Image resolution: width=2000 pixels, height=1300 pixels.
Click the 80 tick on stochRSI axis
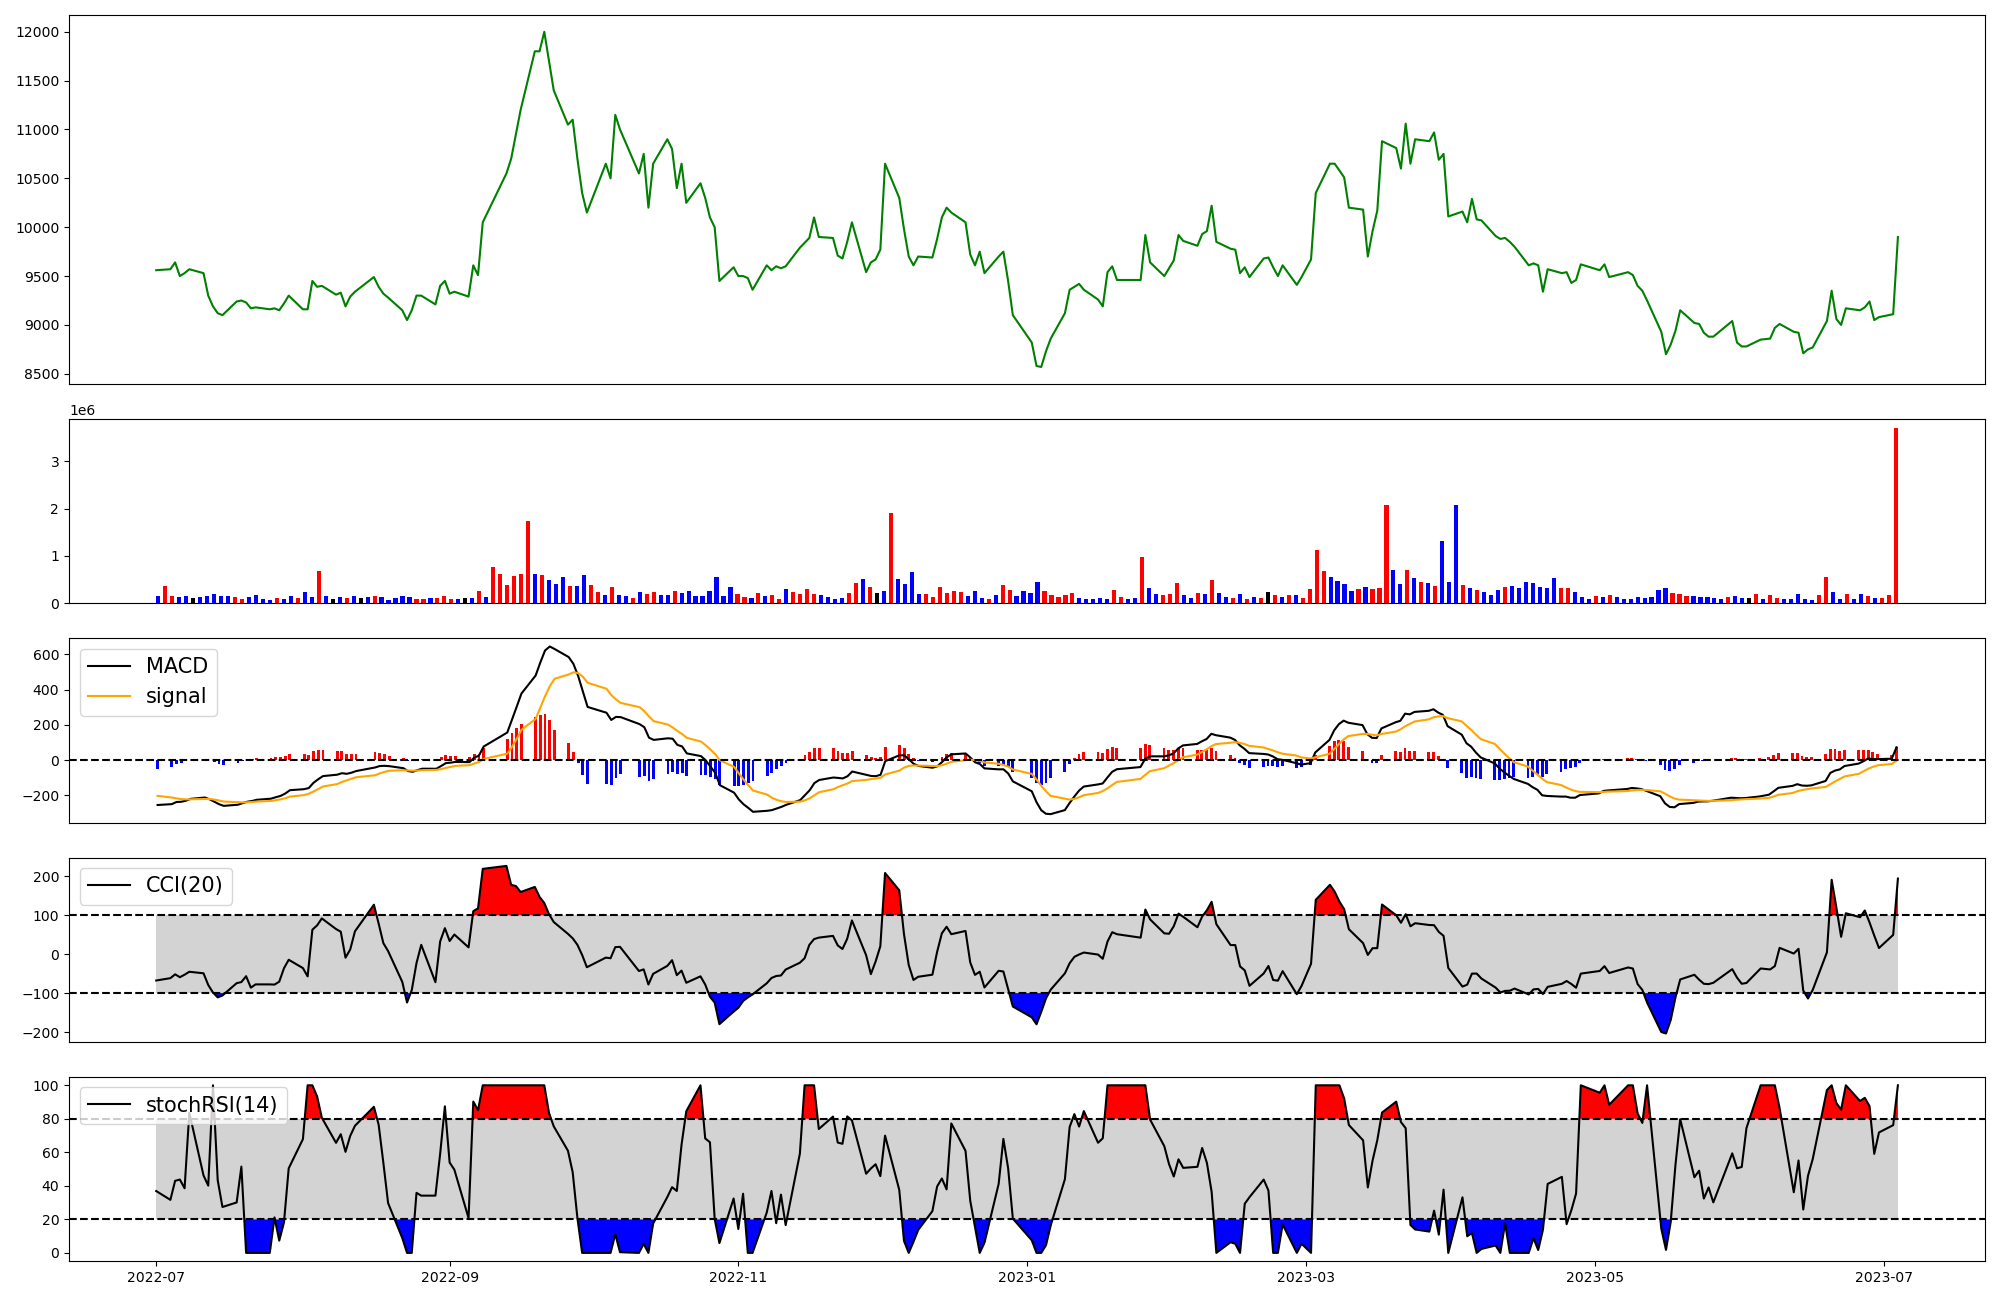[50, 1119]
